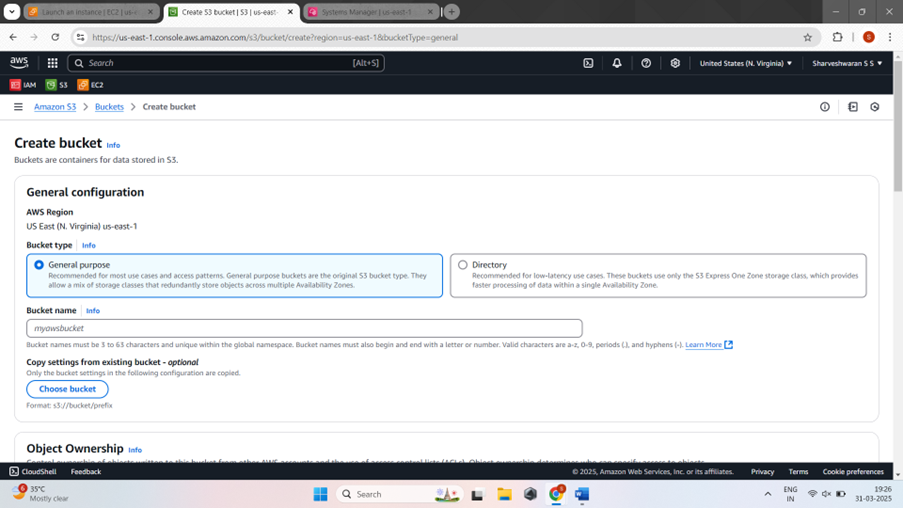Open the EC2 favorites shortcut
The image size is (903, 508).
[90, 85]
